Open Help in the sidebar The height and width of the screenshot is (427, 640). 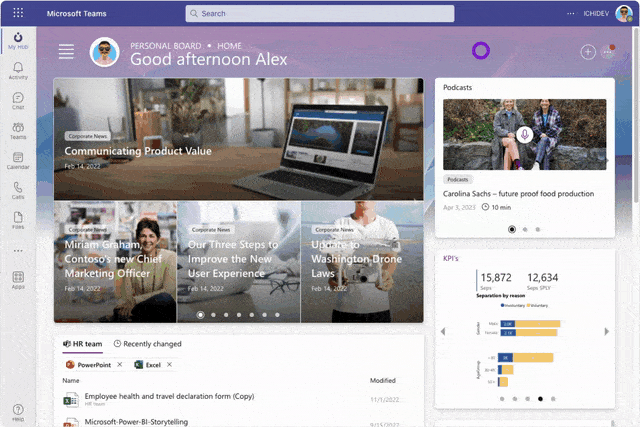pyautogui.click(x=18, y=412)
